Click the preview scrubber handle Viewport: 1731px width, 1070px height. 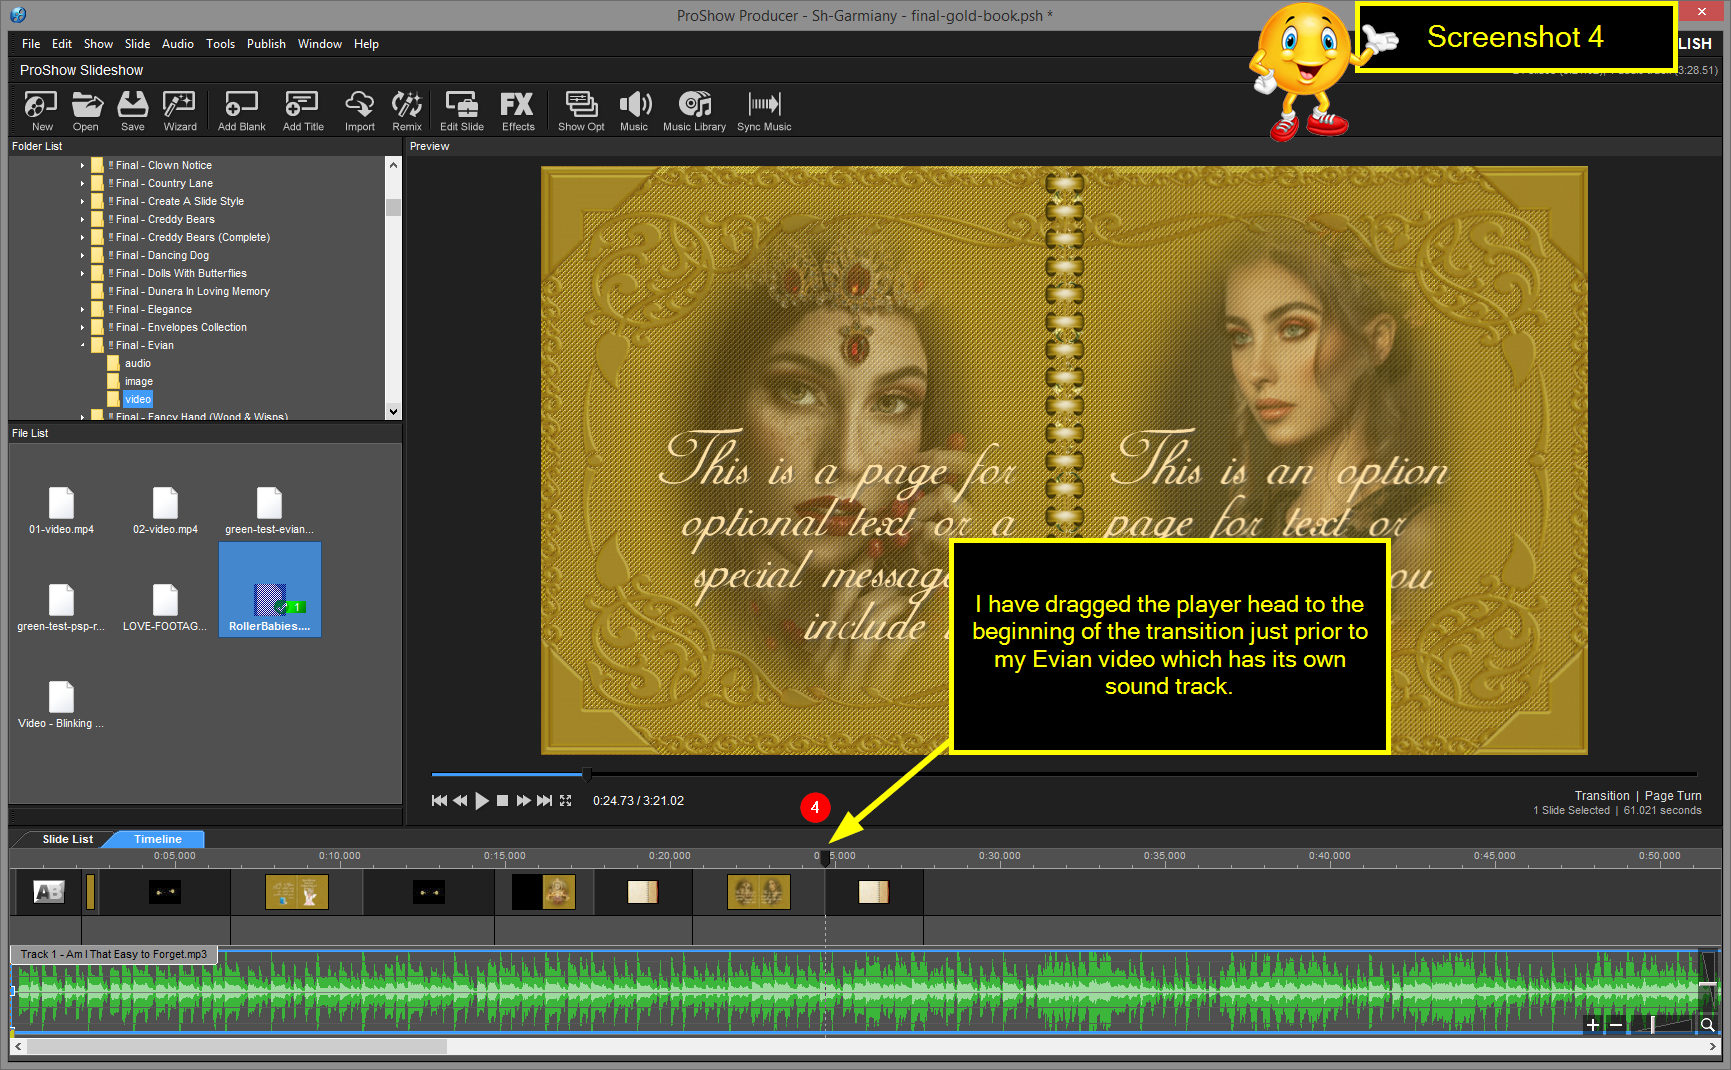tap(587, 774)
